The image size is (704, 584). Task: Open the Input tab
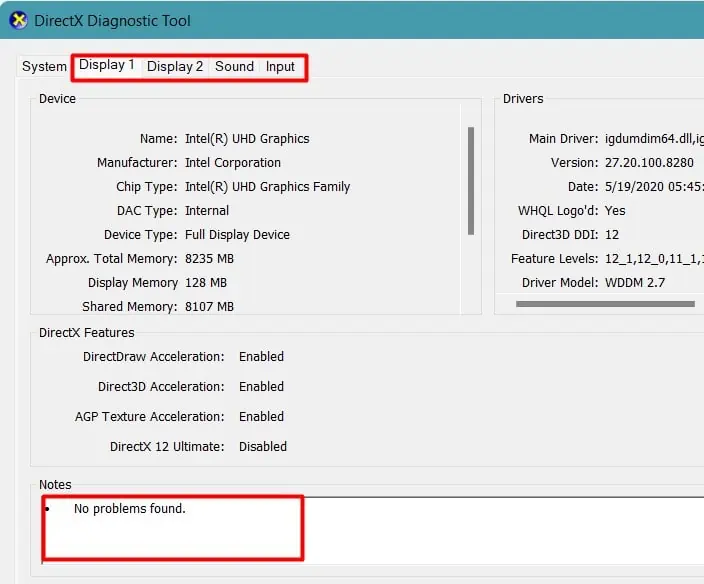[x=280, y=67]
